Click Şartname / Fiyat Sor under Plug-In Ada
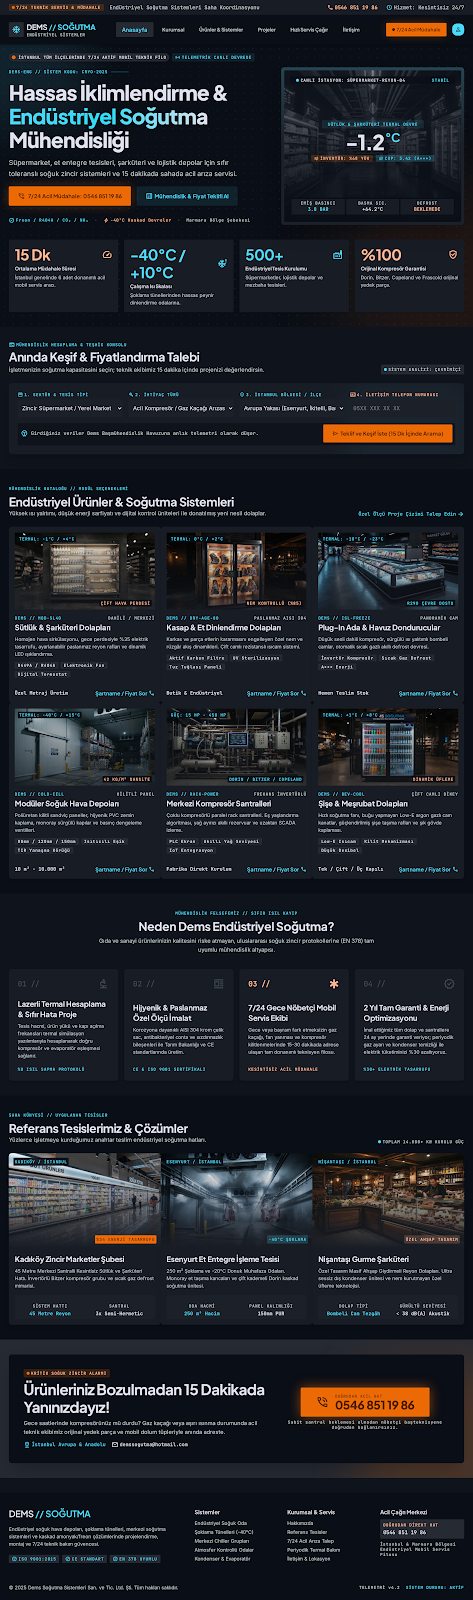 click(x=429, y=693)
